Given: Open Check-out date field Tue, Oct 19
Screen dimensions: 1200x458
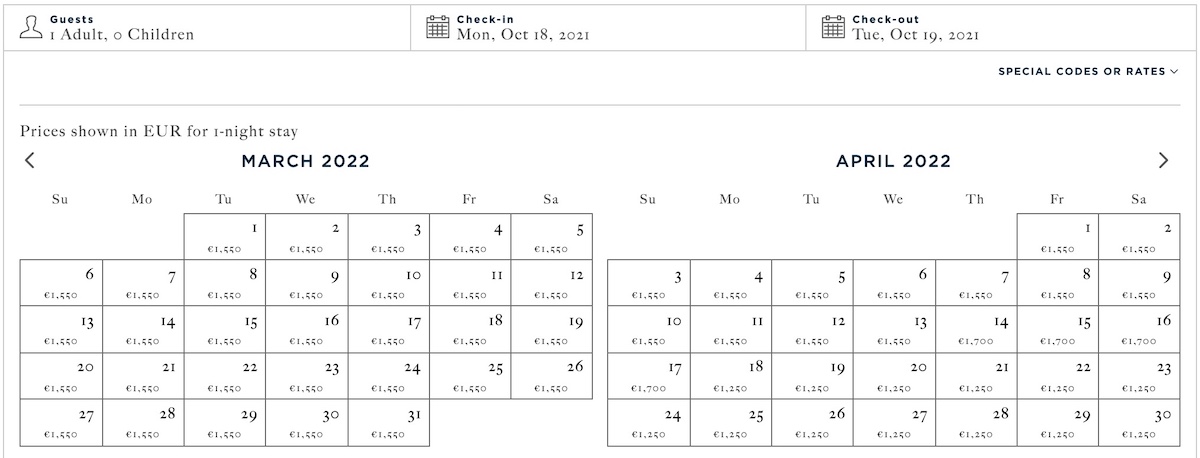Looking at the screenshot, I should tap(1002, 26).
